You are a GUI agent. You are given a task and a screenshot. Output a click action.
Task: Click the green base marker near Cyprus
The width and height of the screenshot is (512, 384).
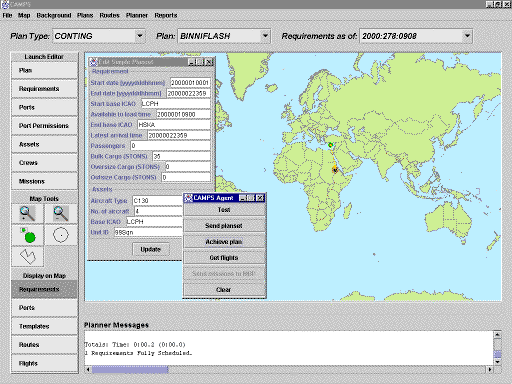[330, 145]
